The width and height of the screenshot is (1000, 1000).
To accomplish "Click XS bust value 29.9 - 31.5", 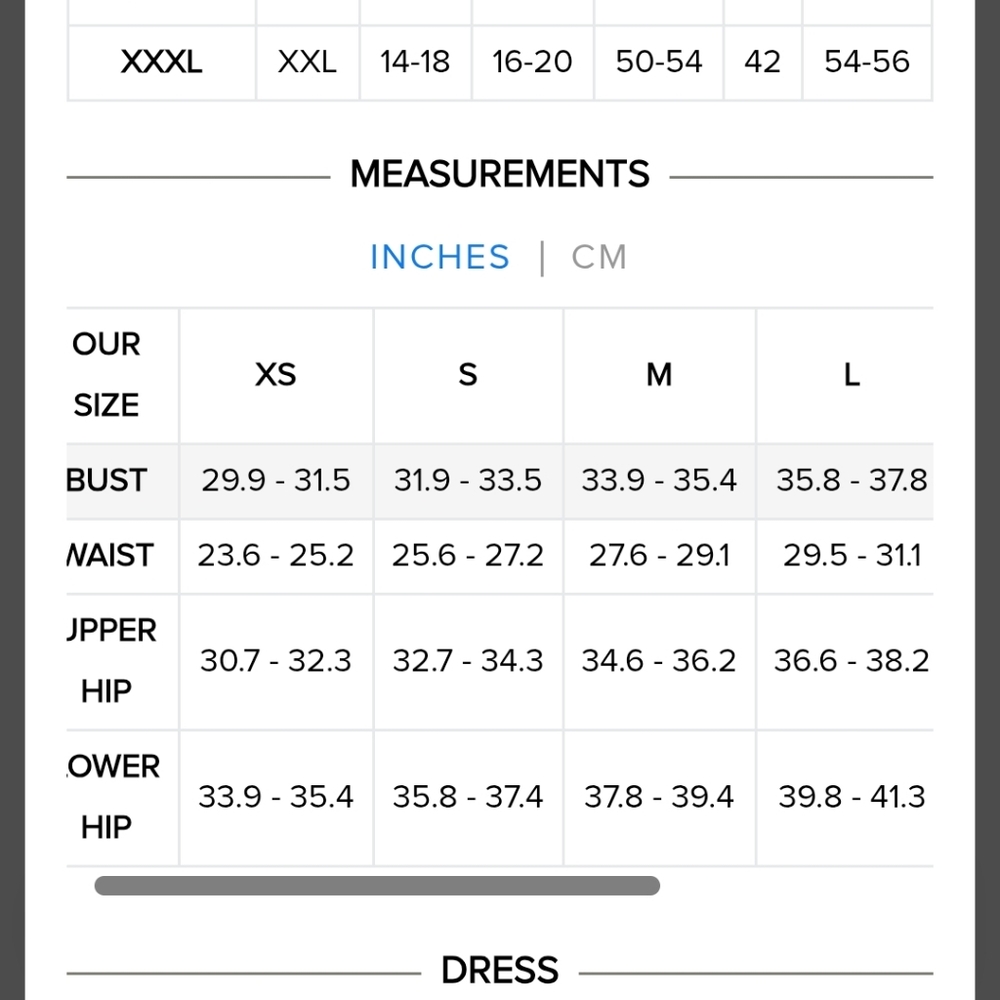I will 276,480.
